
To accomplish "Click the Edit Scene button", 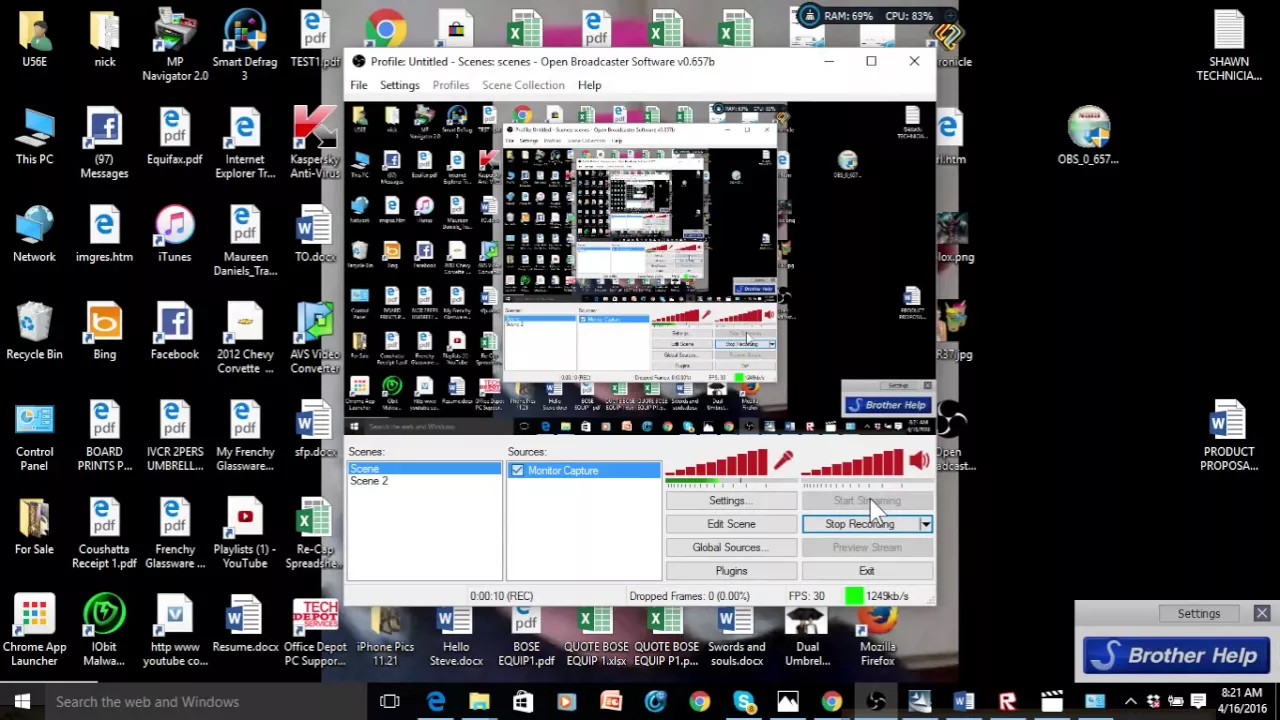I will coord(731,524).
